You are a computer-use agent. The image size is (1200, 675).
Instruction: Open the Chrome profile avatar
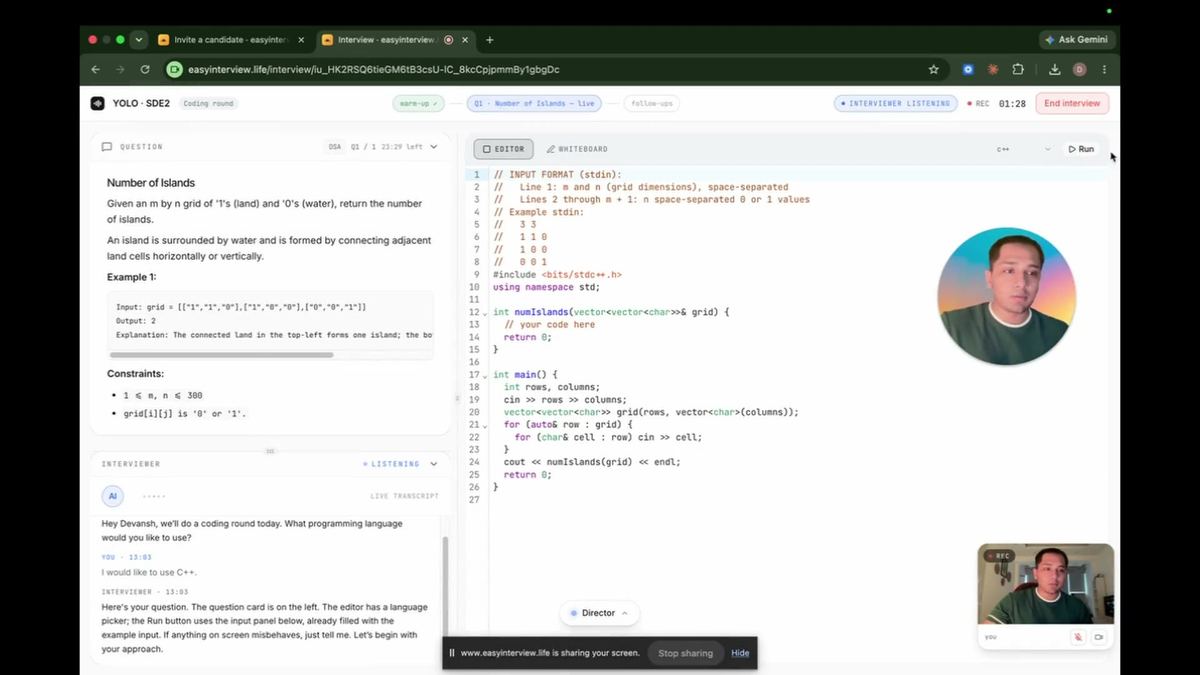(x=1079, y=70)
